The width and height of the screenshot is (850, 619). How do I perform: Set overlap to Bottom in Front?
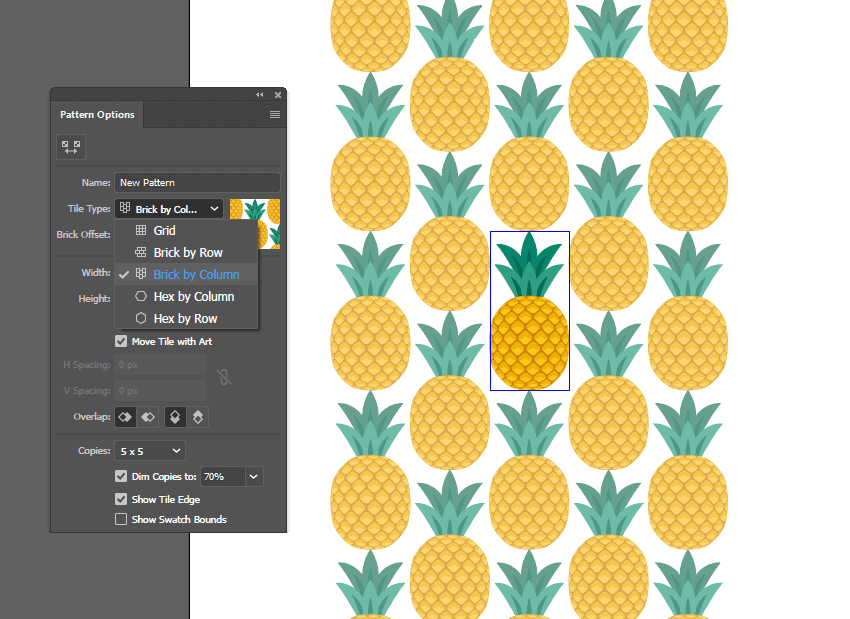tap(197, 416)
